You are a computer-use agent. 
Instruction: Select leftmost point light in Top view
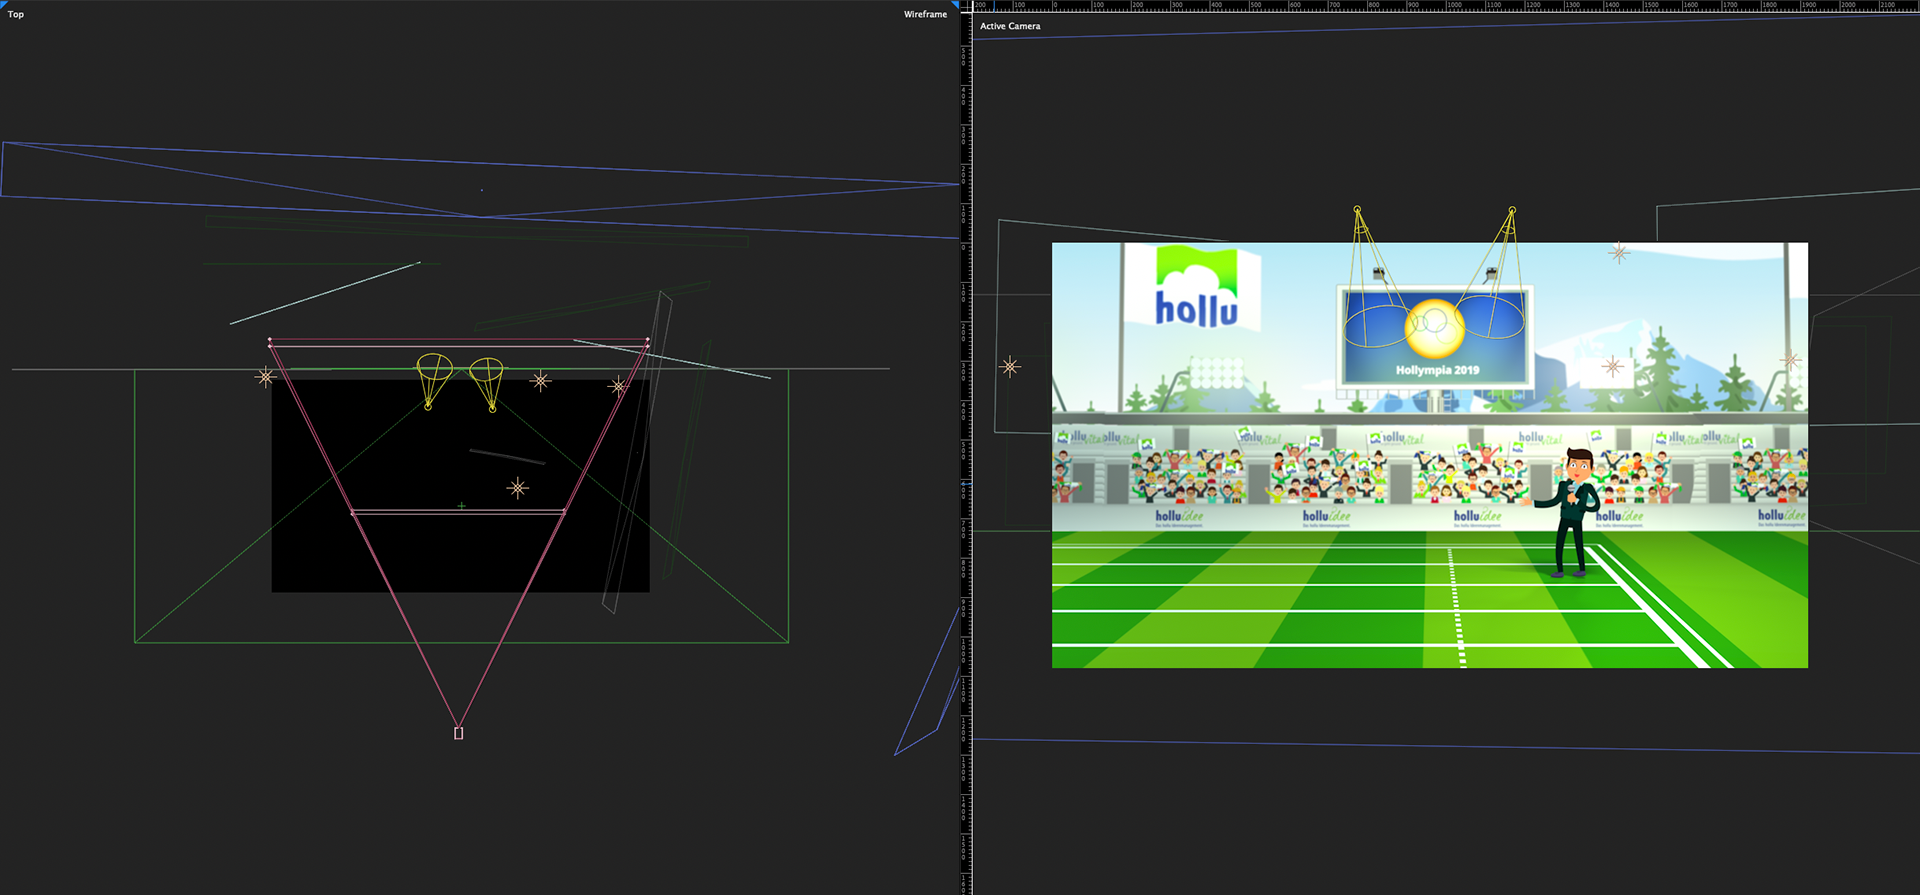click(265, 377)
